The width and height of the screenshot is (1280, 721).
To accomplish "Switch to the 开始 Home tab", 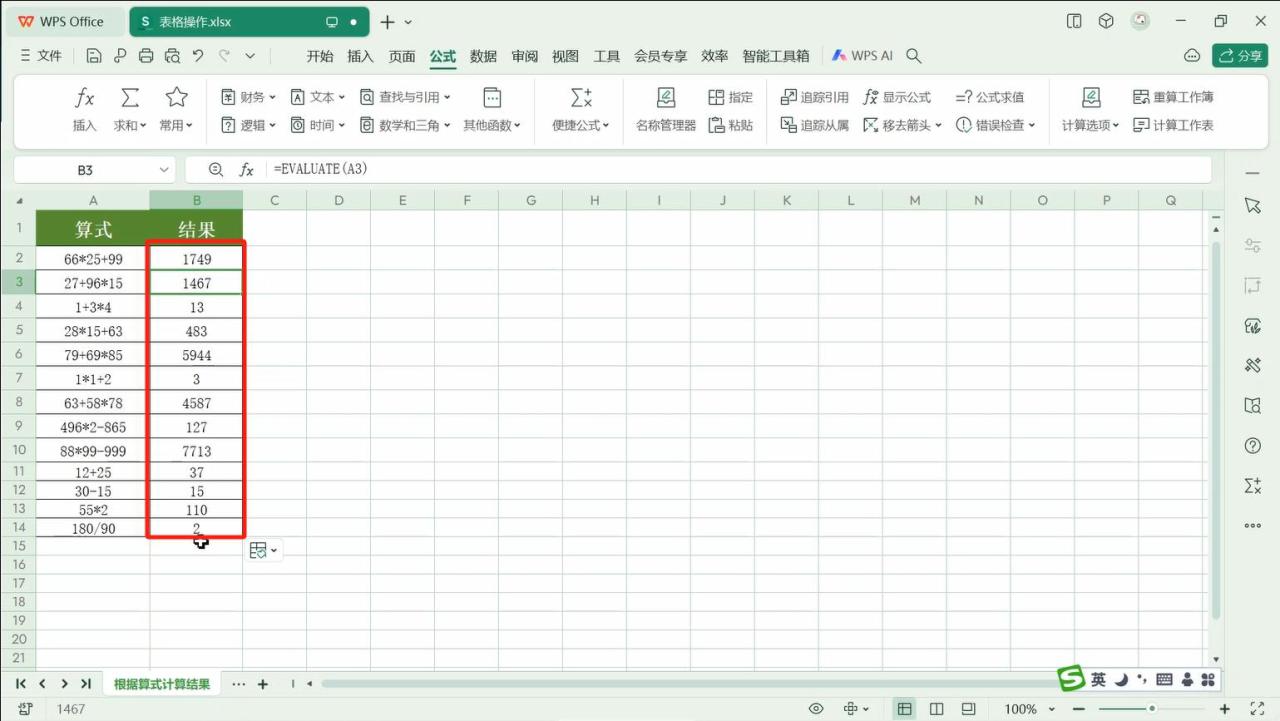I will 320,56.
